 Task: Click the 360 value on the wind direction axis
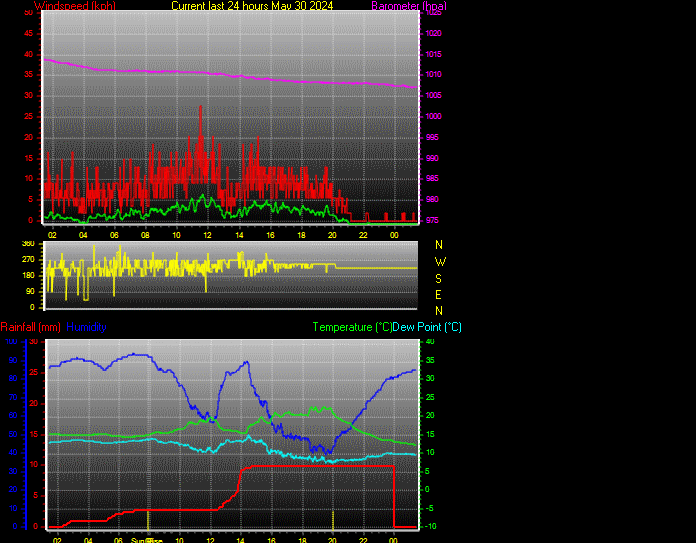click(28, 244)
